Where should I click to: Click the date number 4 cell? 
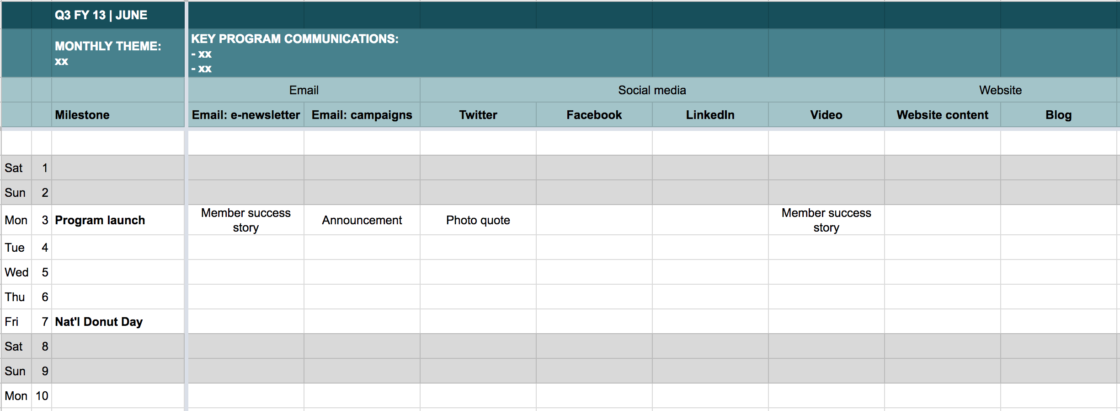point(42,247)
